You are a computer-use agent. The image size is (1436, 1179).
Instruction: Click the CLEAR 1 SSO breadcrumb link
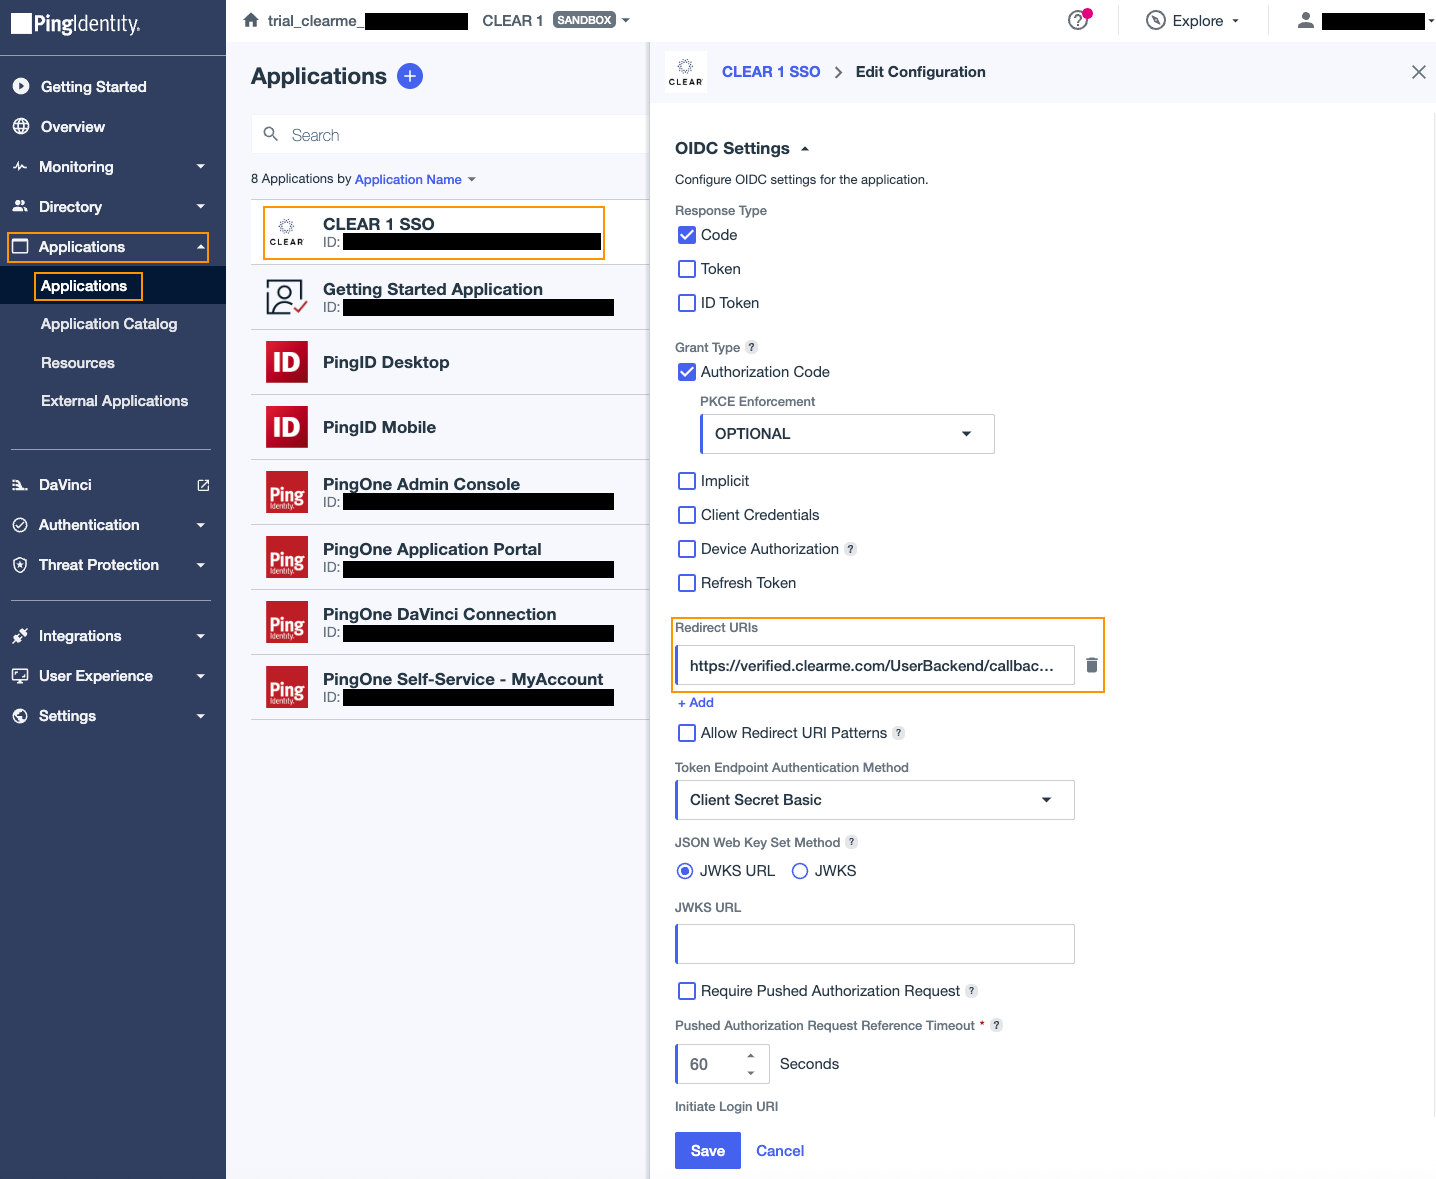click(x=771, y=72)
